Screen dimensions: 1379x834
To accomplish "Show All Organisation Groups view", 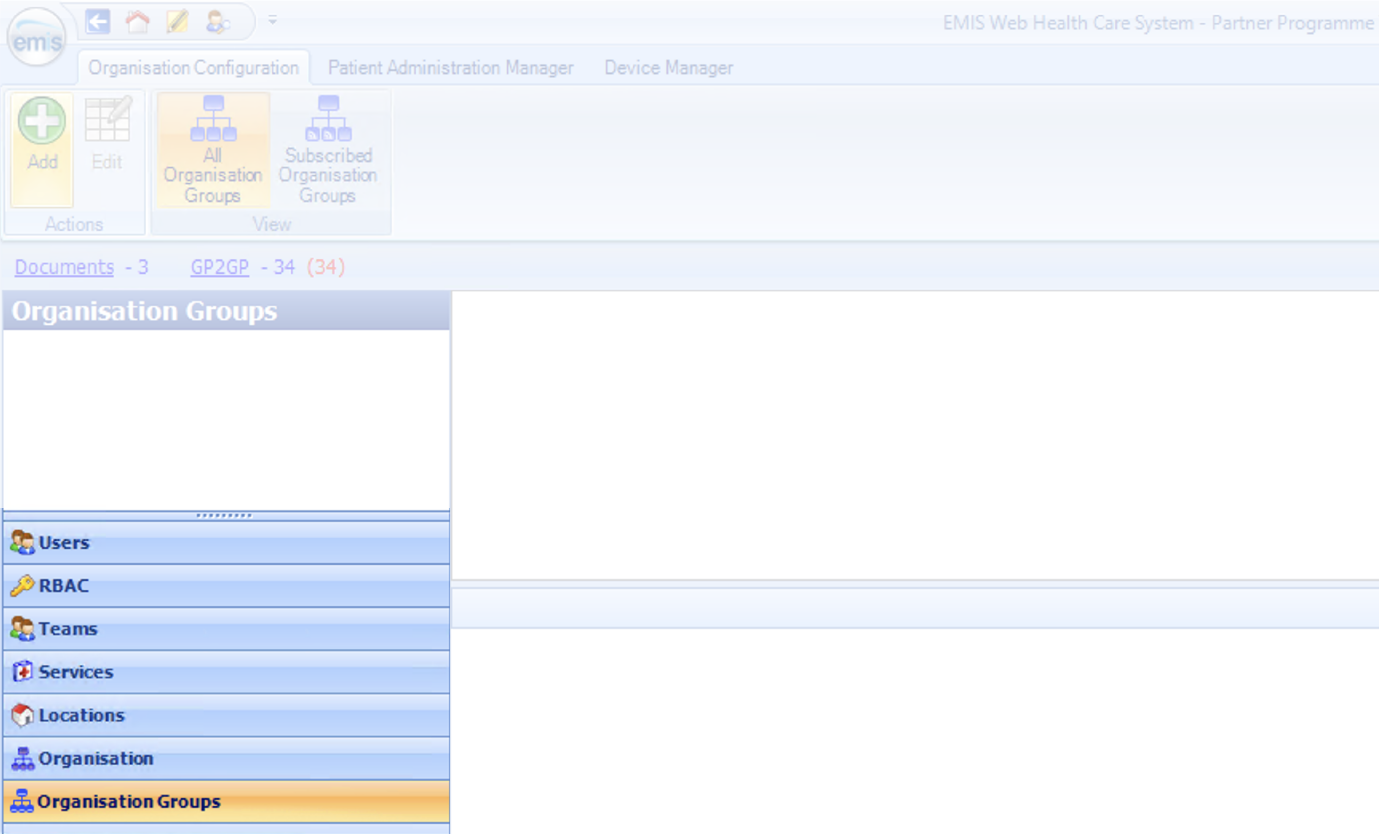I will click(213, 150).
